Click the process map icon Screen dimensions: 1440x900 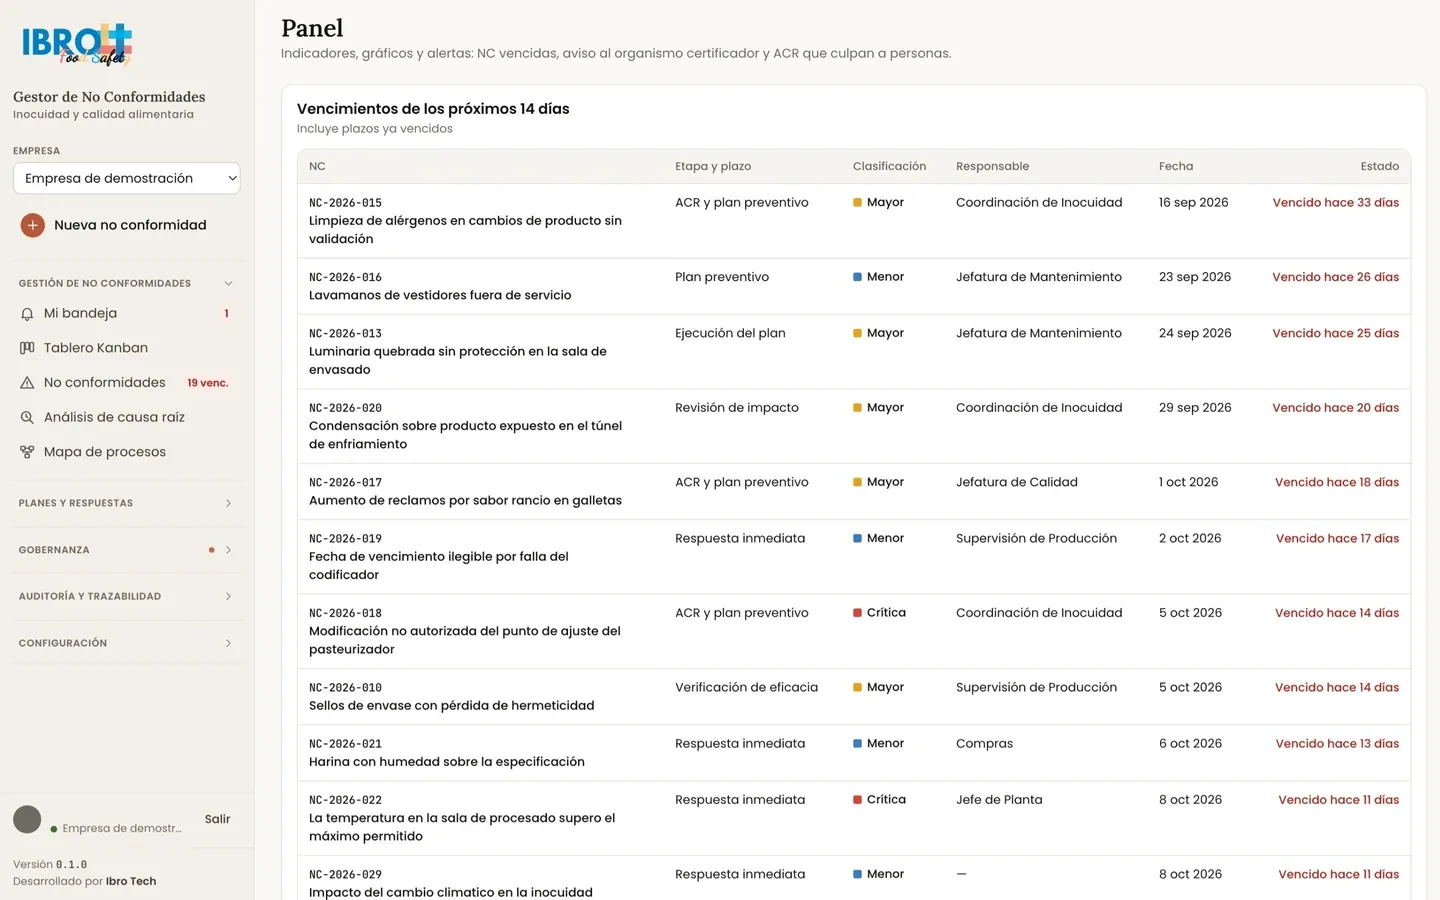pos(27,452)
